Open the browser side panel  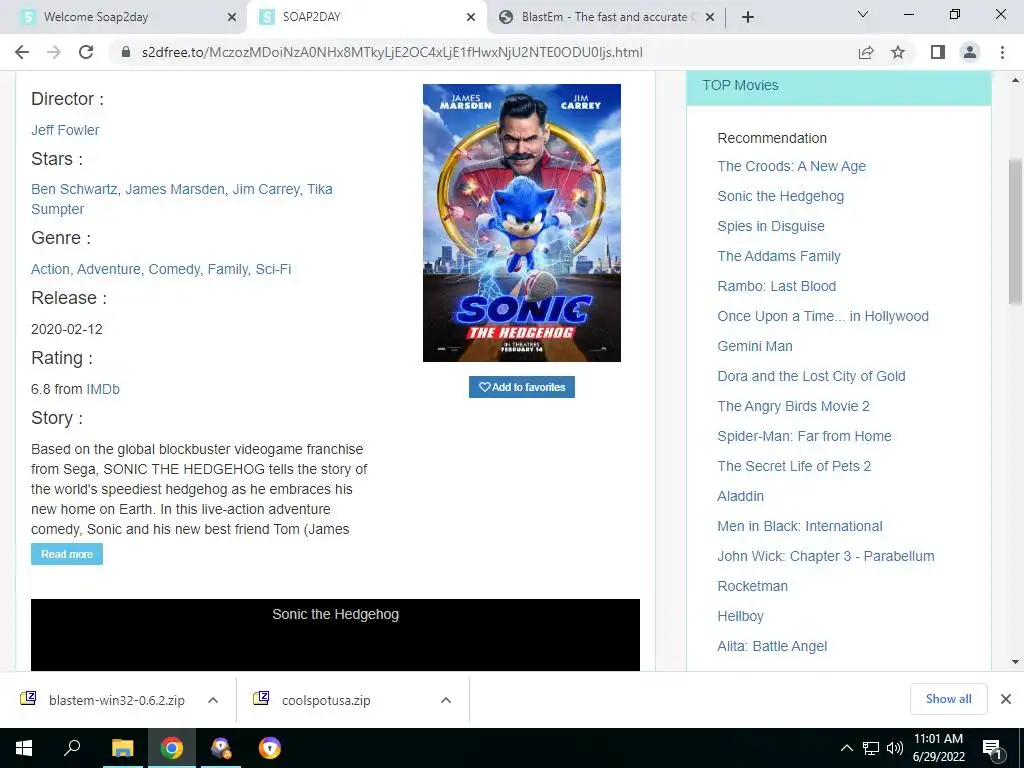click(938, 52)
